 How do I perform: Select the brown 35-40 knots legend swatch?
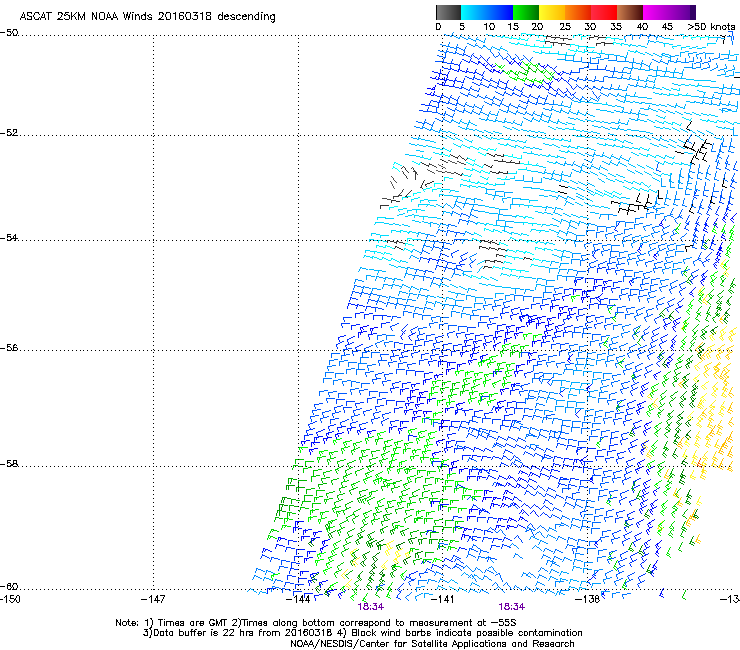coord(630,12)
